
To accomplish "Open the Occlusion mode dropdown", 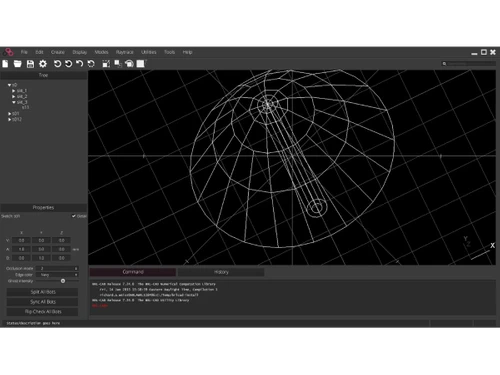I will pos(57,268).
